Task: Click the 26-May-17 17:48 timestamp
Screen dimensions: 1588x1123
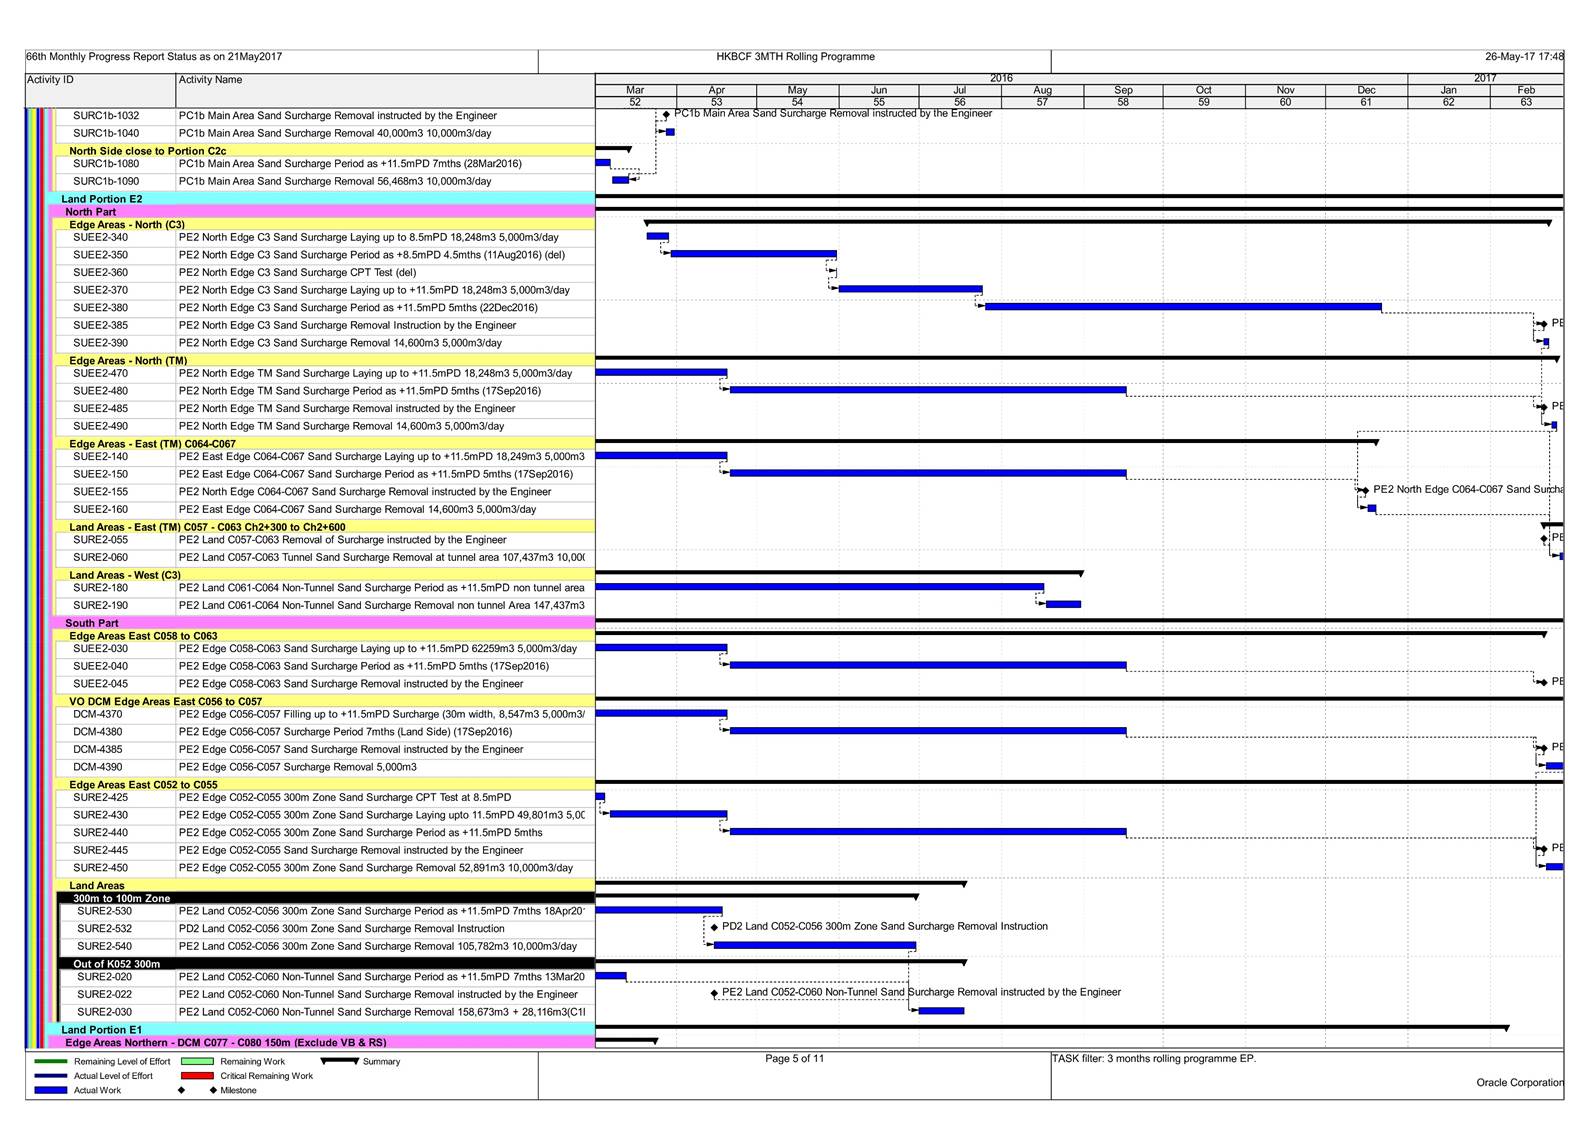Action: pos(1524,57)
